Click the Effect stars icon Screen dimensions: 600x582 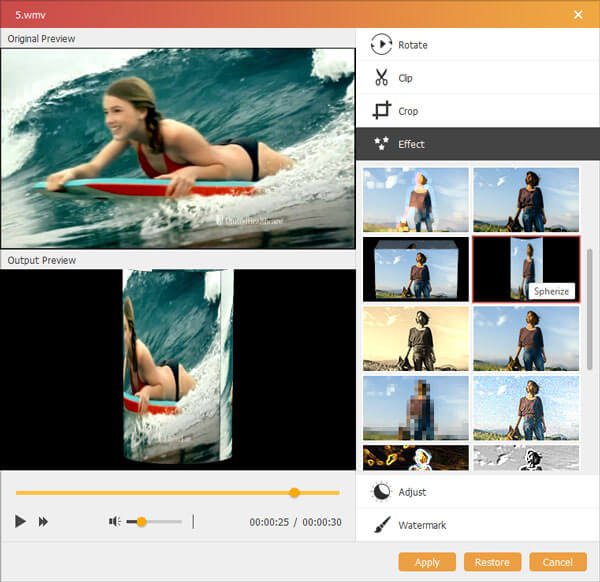tap(381, 144)
